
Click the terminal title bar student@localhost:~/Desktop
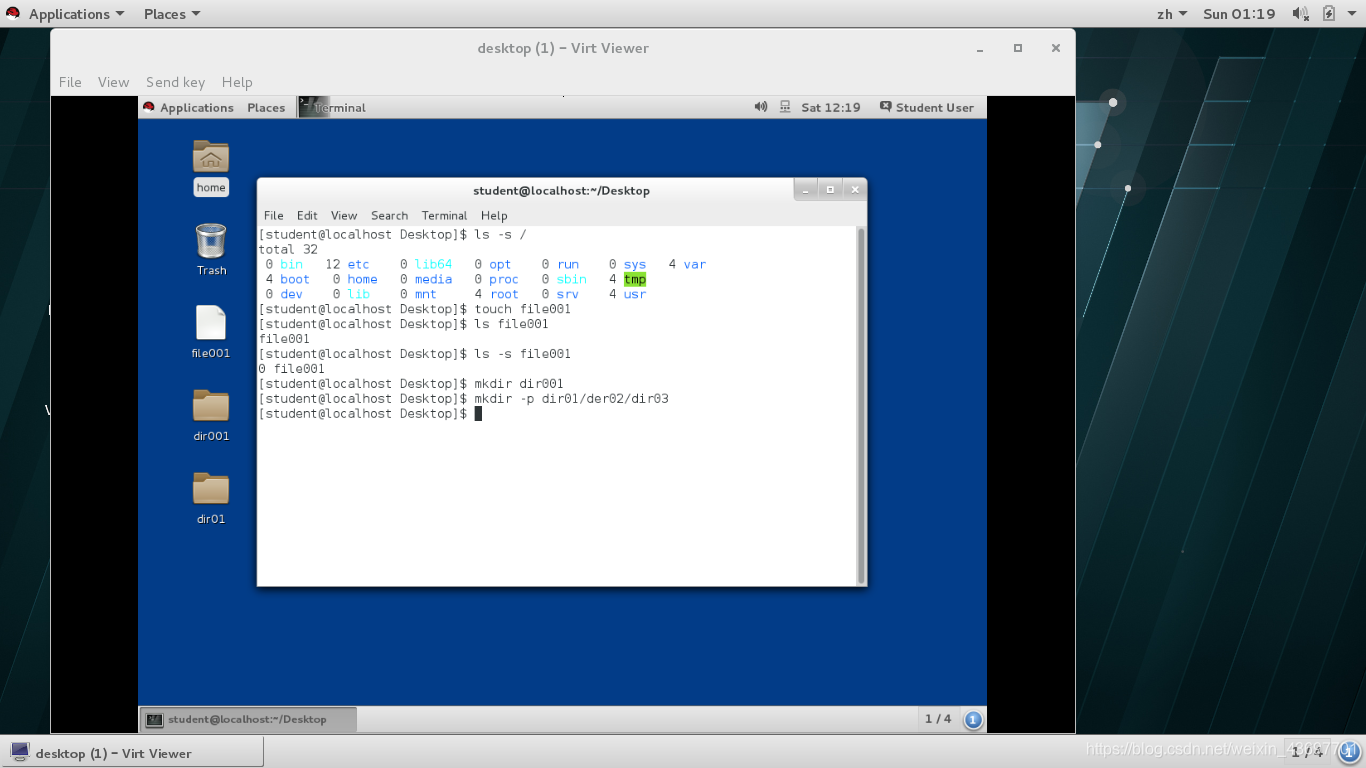[561, 190]
